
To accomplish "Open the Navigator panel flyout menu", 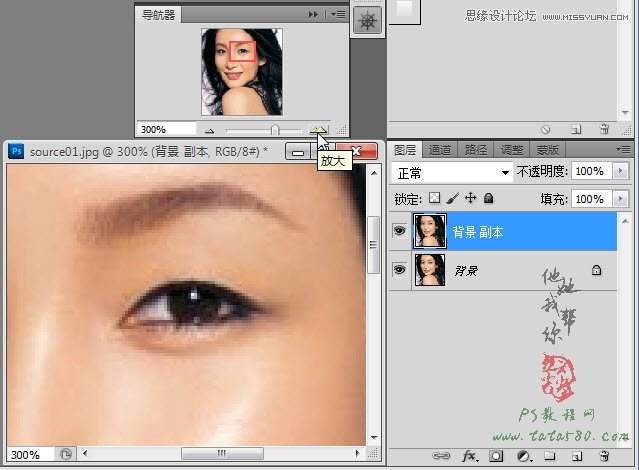I will pyautogui.click(x=338, y=15).
